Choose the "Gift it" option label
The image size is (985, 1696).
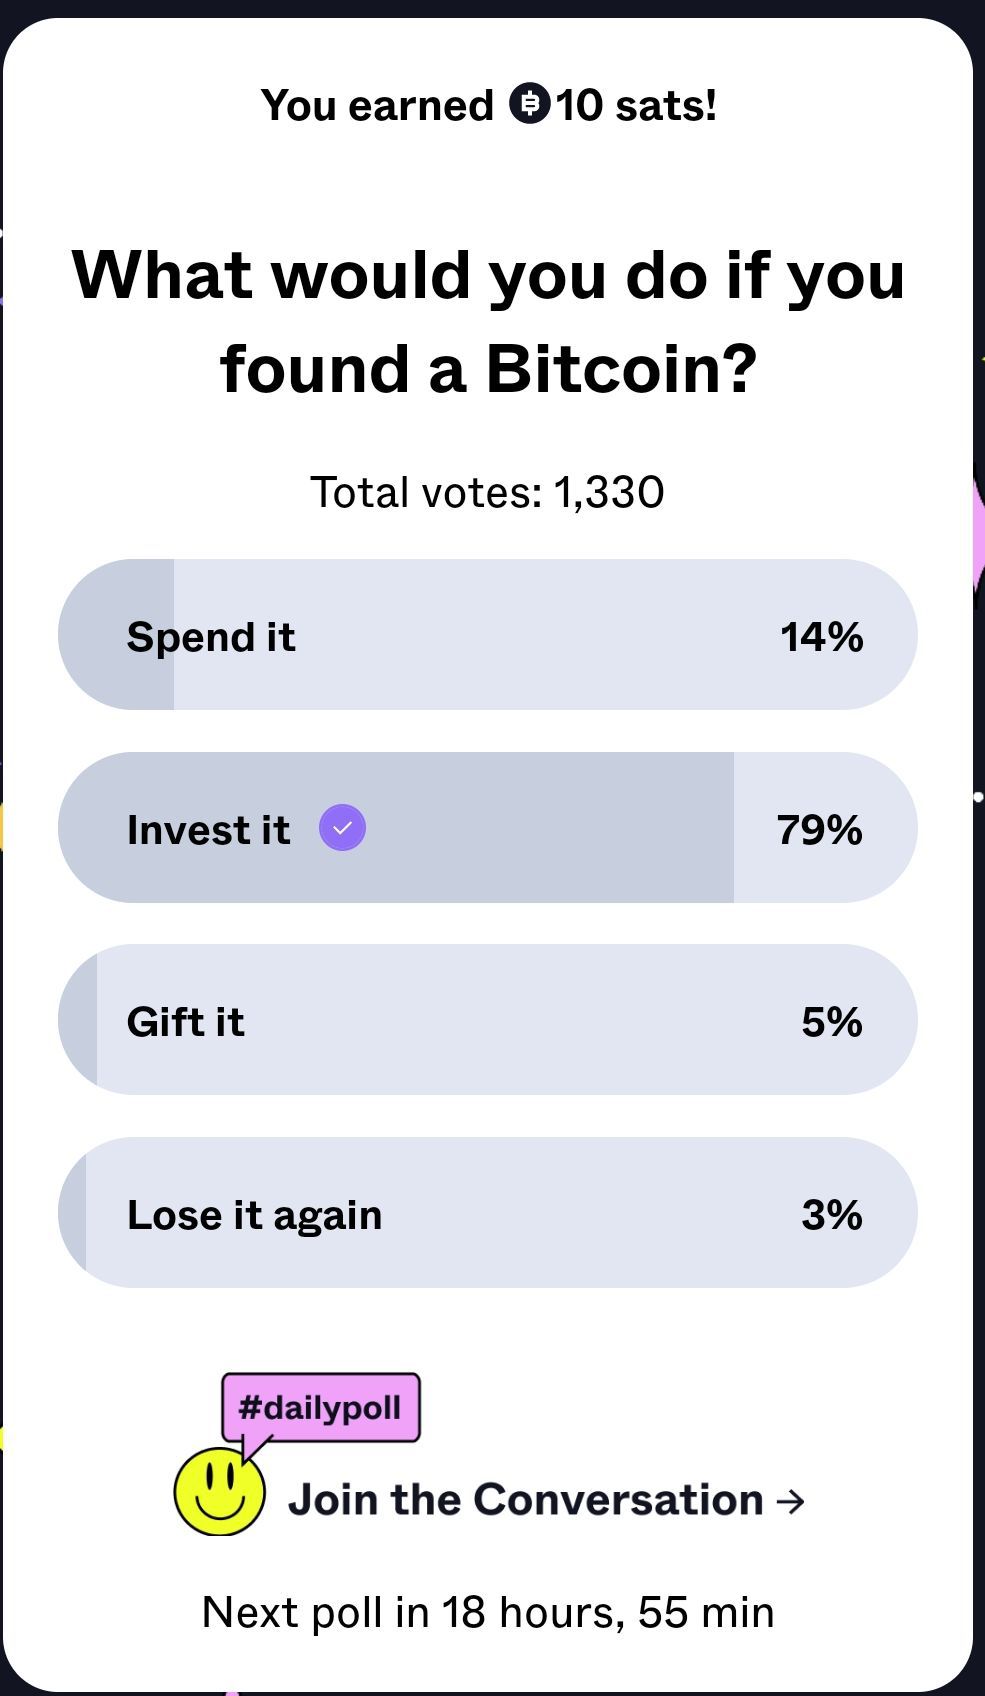tap(186, 1022)
